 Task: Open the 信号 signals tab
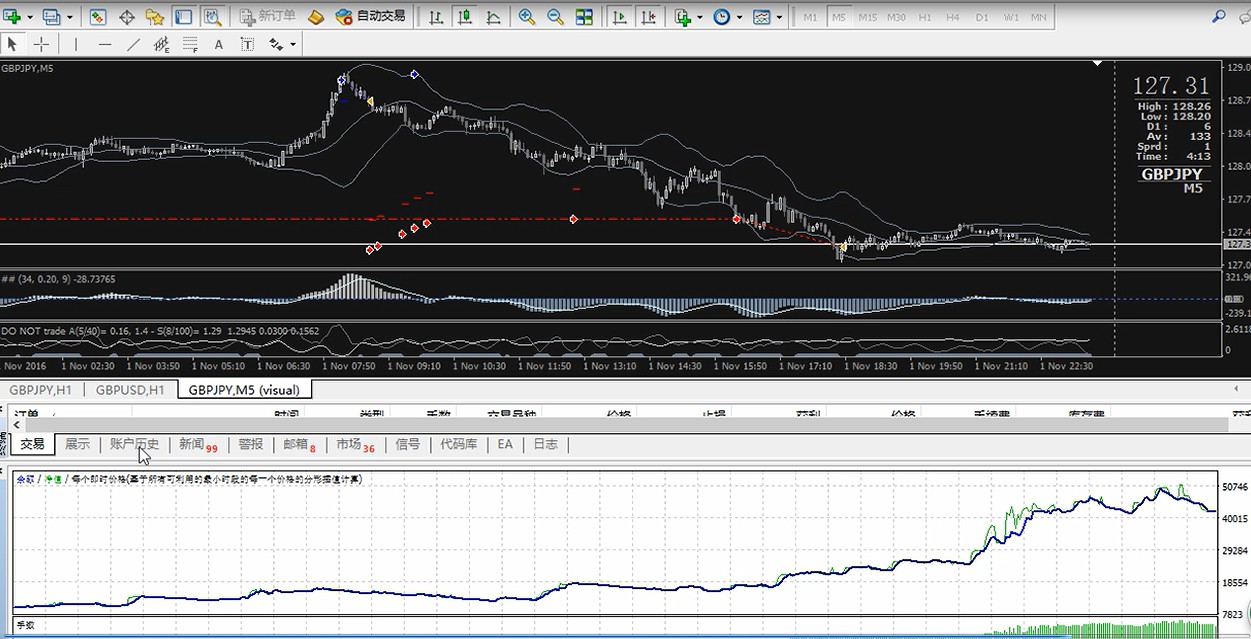click(407, 444)
